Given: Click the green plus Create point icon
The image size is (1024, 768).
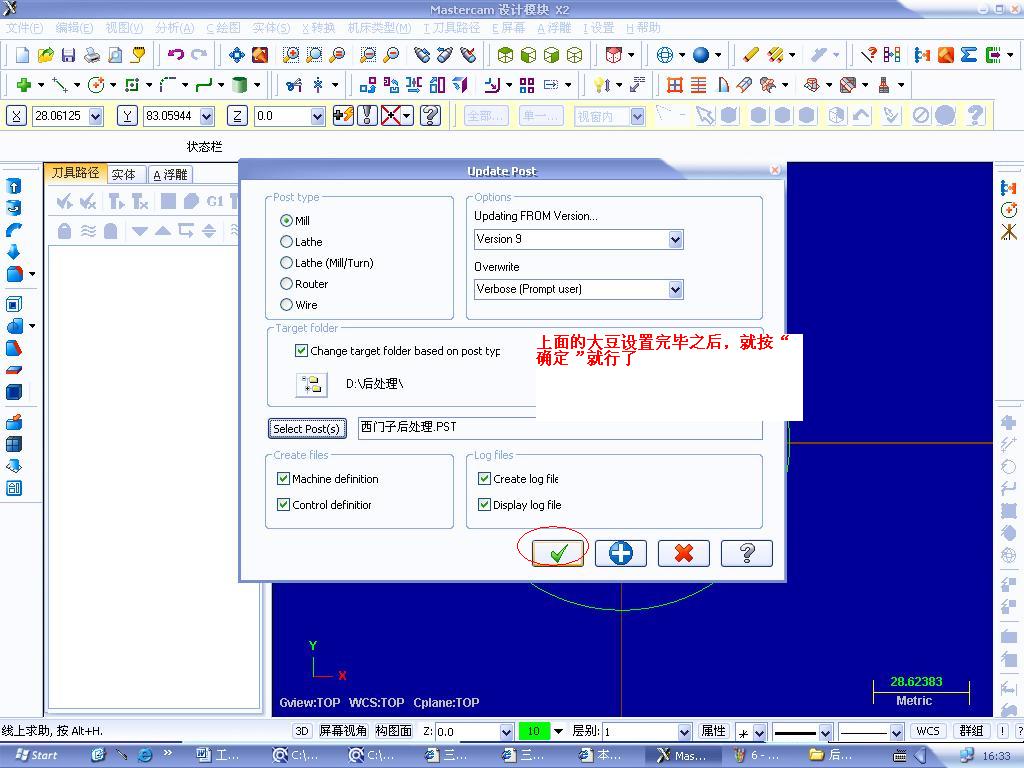Looking at the screenshot, I should pyautogui.click(x=24, y=85).
